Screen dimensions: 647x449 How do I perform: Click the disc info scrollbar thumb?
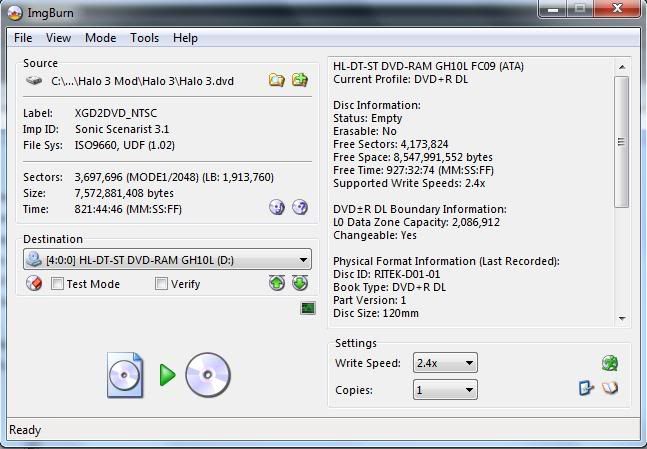click(621, 142)
